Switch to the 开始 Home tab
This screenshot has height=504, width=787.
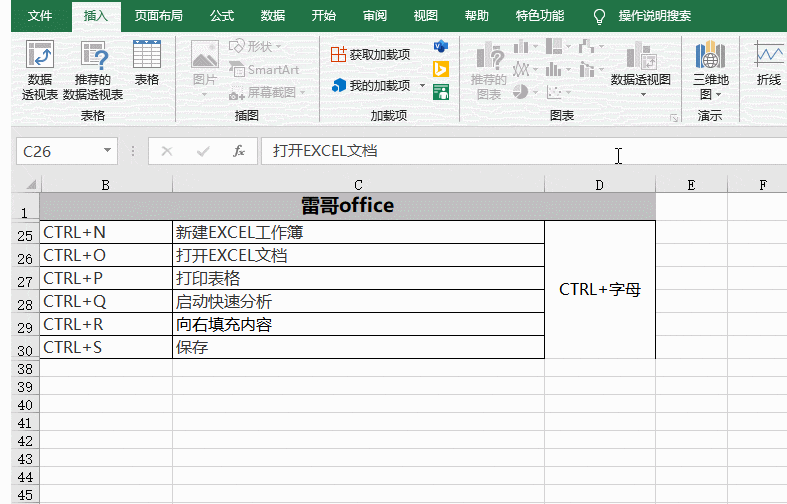click(x=324, y=16)
